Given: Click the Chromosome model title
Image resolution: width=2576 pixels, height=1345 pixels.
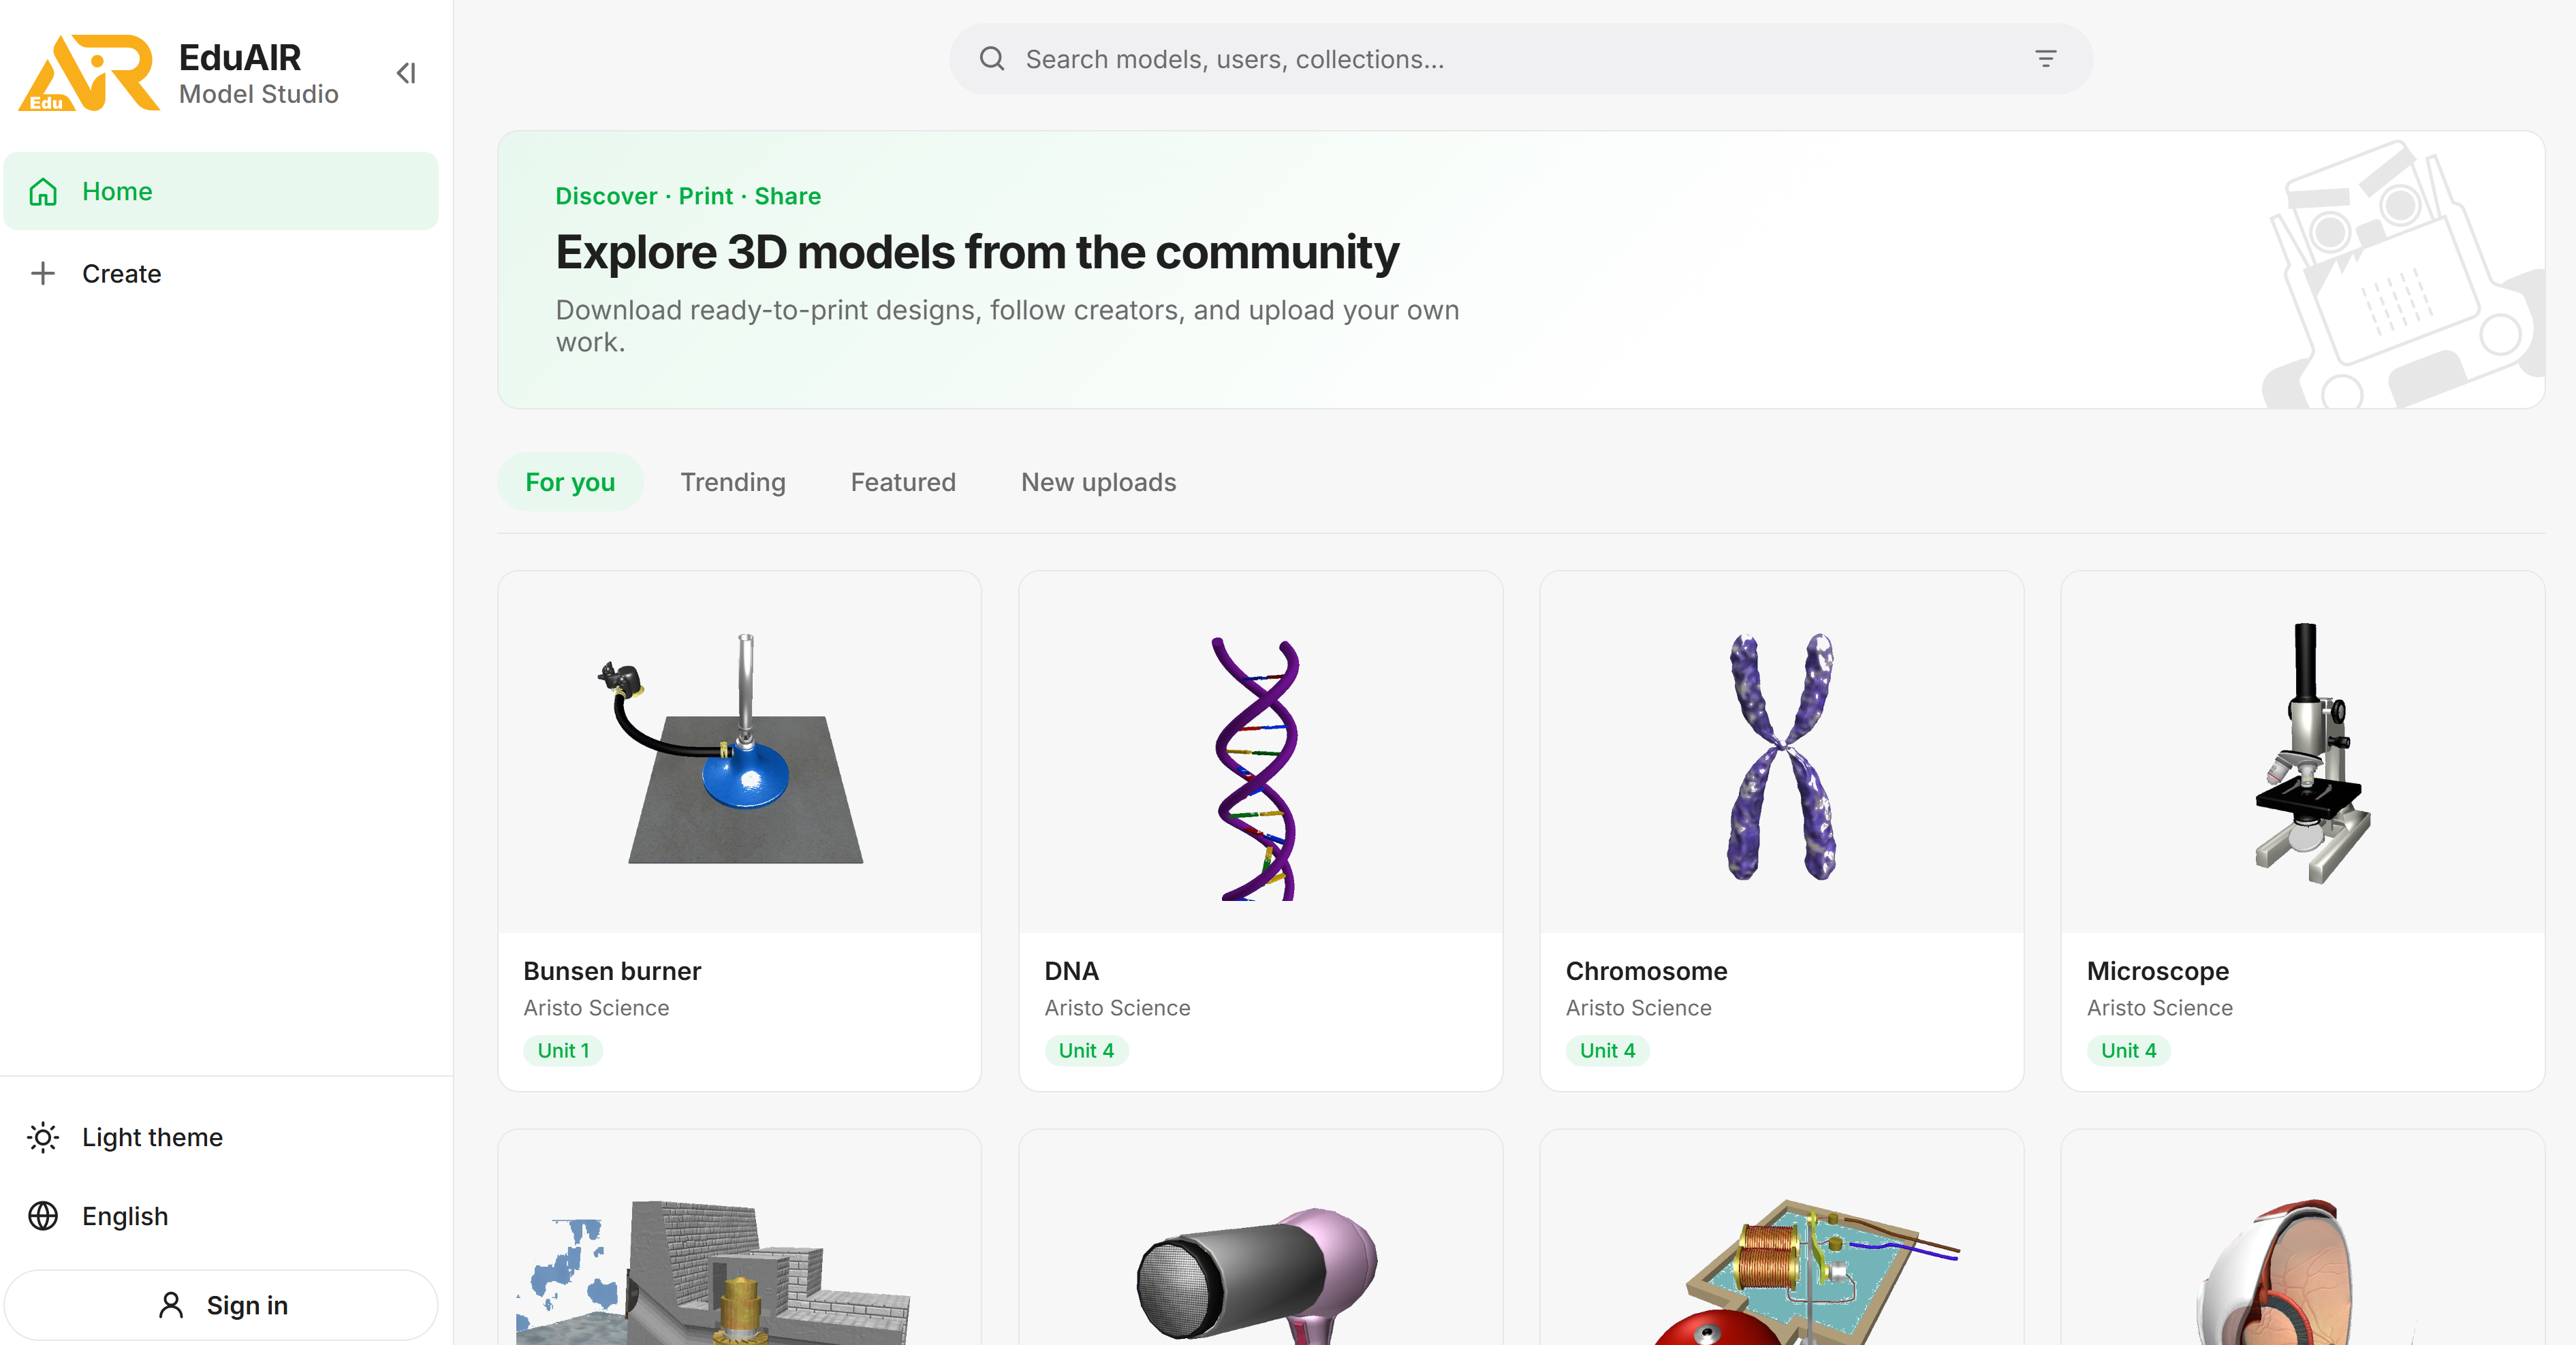Looking at the screenshot, I should pyautogui.click(x=1646, y=971).
